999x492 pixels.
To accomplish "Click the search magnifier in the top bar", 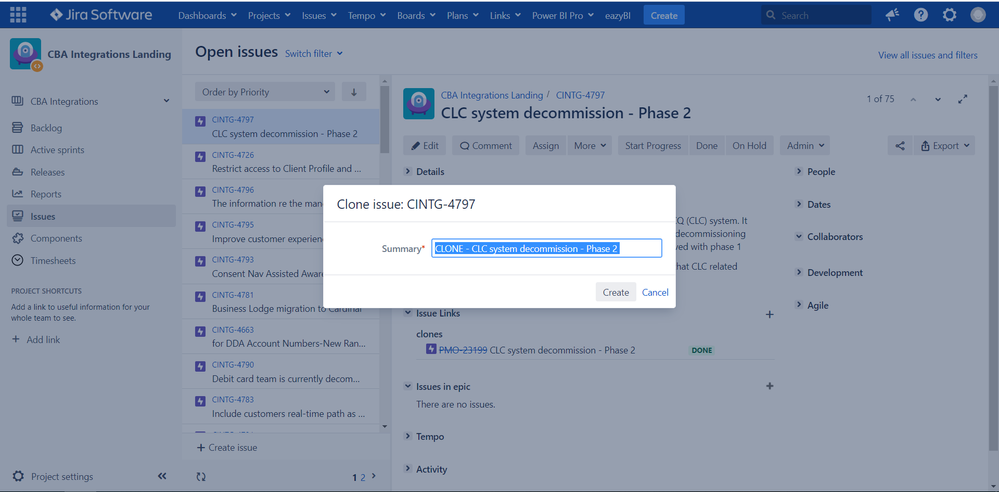I will pyautogui.click(x=771, y=15).
